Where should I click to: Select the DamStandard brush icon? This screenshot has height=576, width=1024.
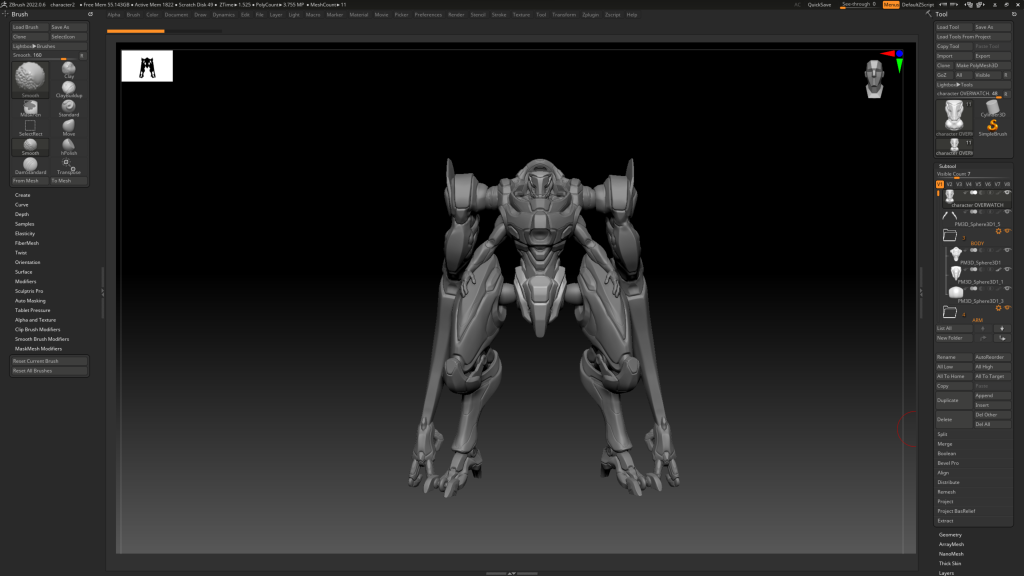coord(30,164)
